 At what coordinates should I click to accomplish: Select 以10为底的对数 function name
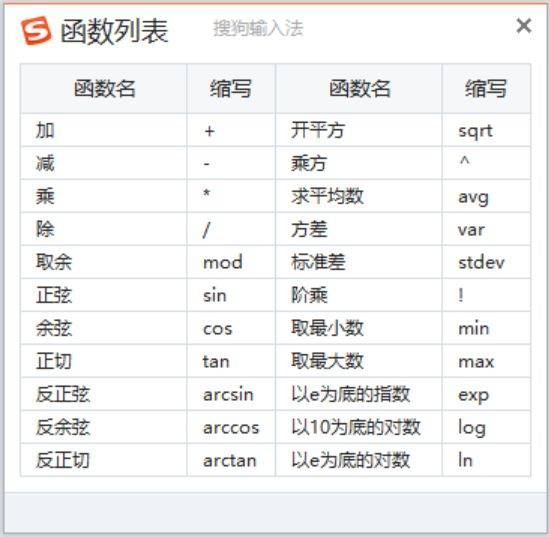pyautogui.click(x=356, y=427)
